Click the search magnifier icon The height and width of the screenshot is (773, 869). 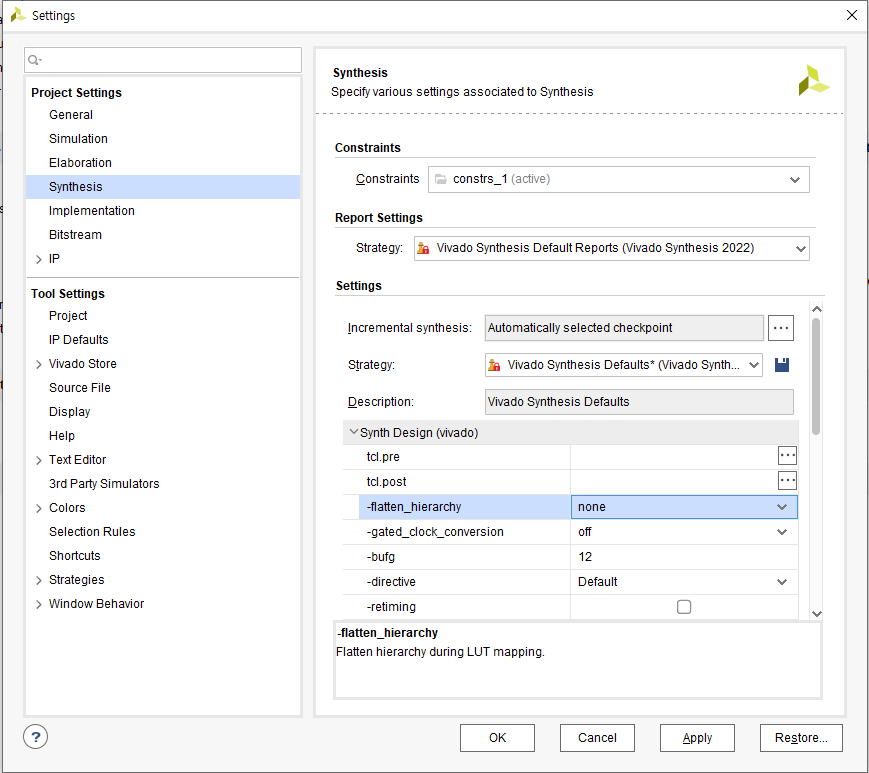click(x=33, y=60)
